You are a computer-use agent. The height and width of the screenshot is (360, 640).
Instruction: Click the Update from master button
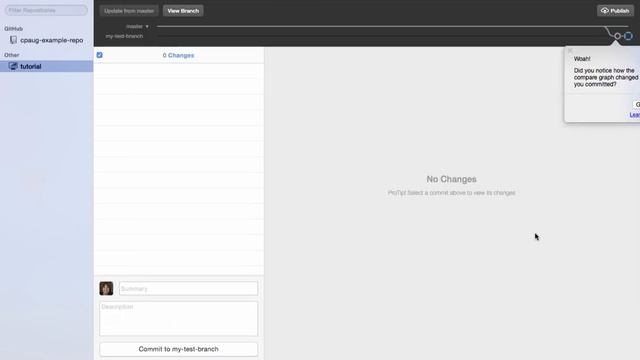[129, 11]
